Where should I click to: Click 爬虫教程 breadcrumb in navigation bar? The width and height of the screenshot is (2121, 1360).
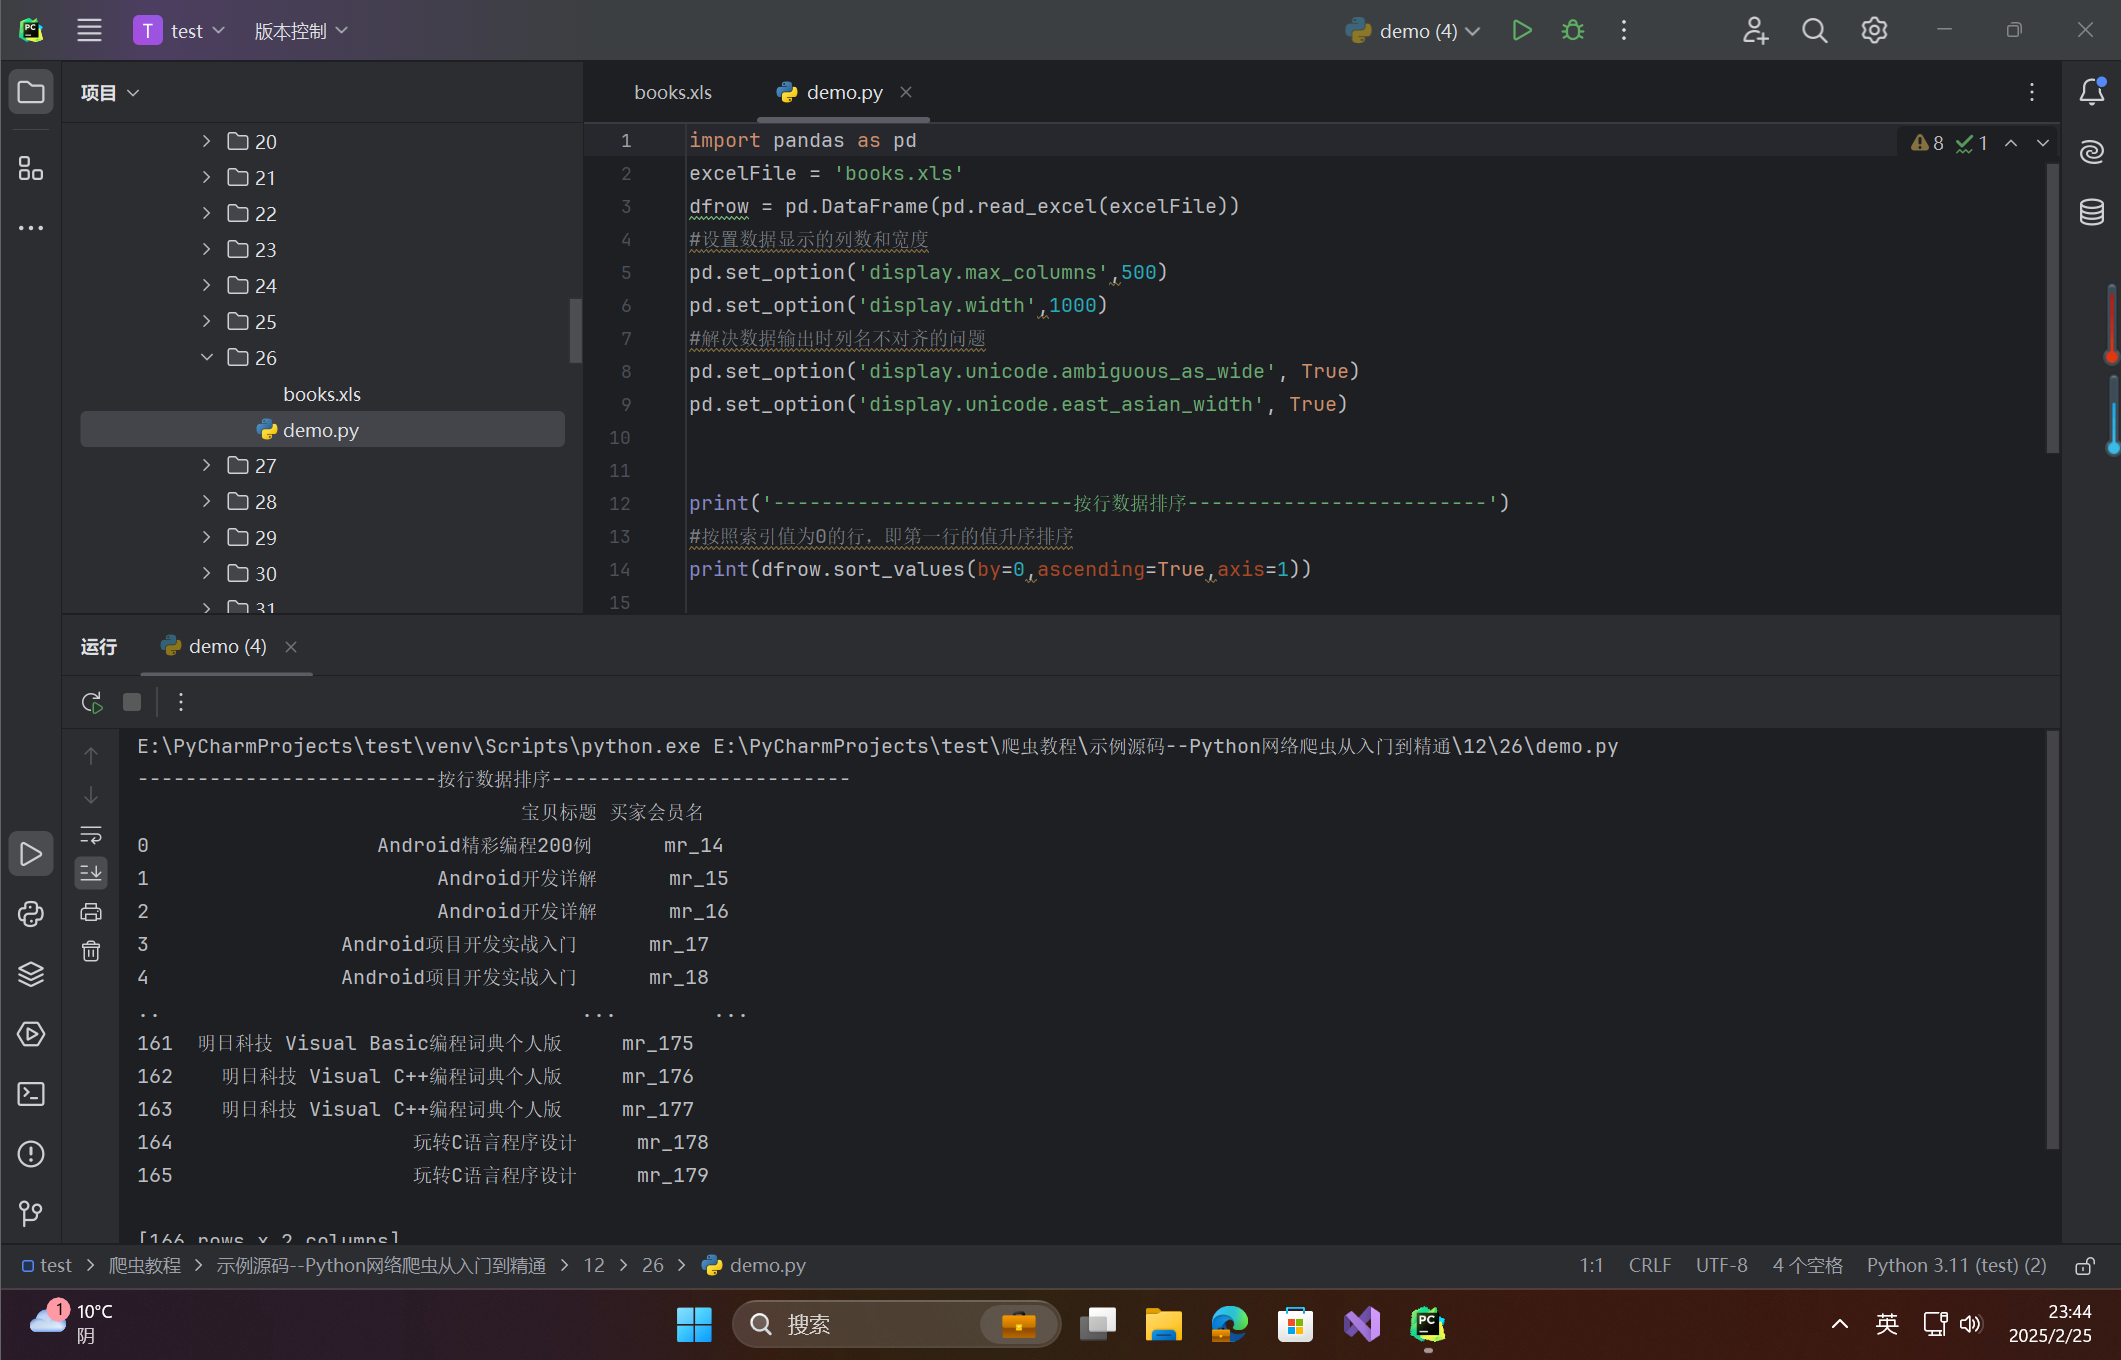click(x=145, y=1266)
